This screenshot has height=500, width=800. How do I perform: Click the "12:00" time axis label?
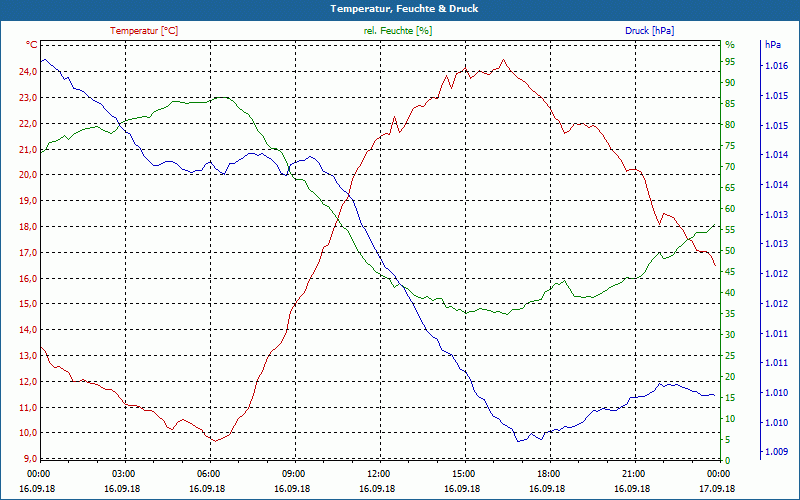(378, 474)
